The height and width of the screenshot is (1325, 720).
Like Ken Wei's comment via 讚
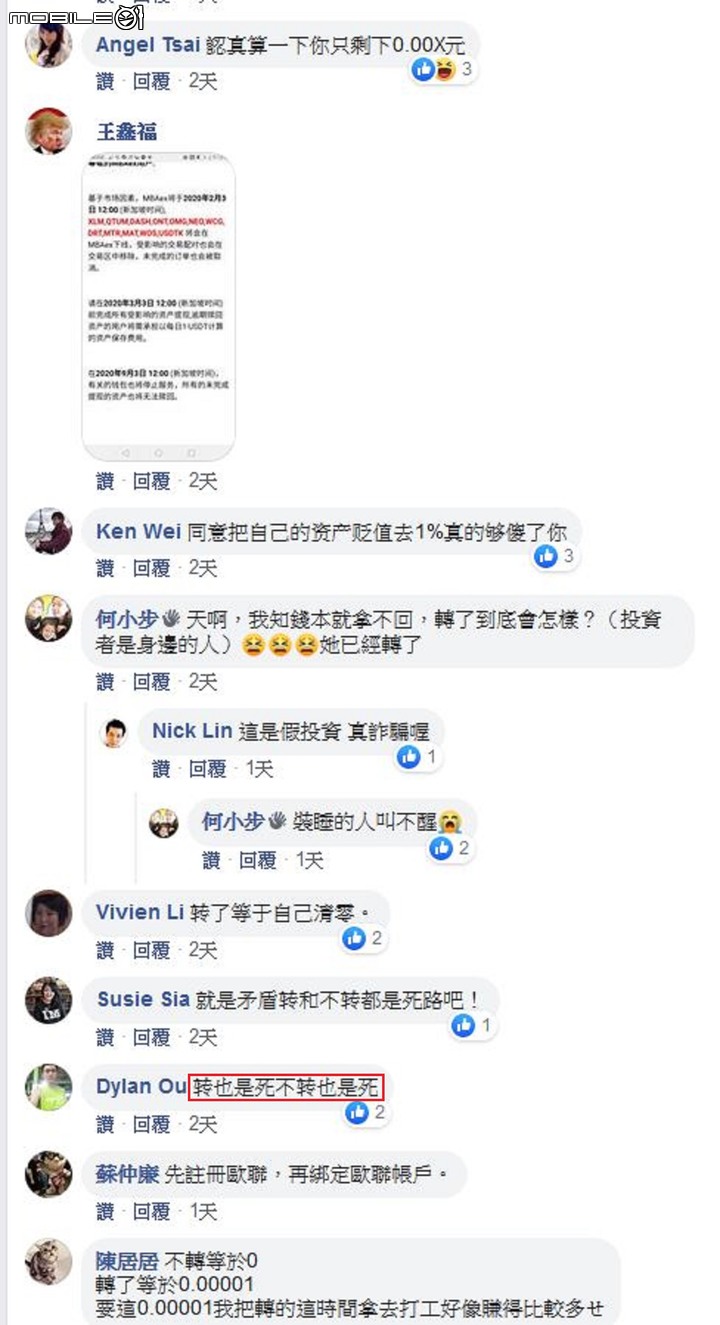tap(105, 568)
